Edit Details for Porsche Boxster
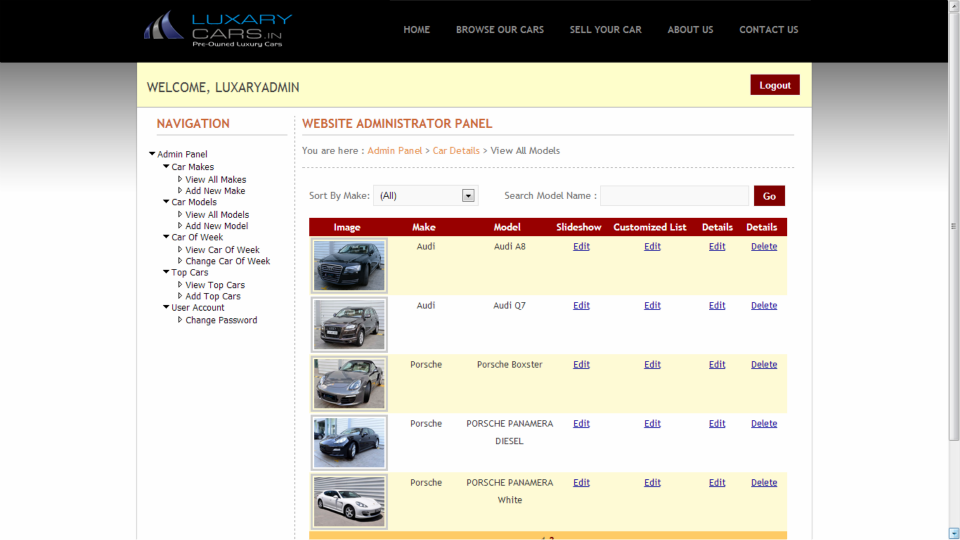The height and width of the screenshot is (540, 960). (717, 364)
